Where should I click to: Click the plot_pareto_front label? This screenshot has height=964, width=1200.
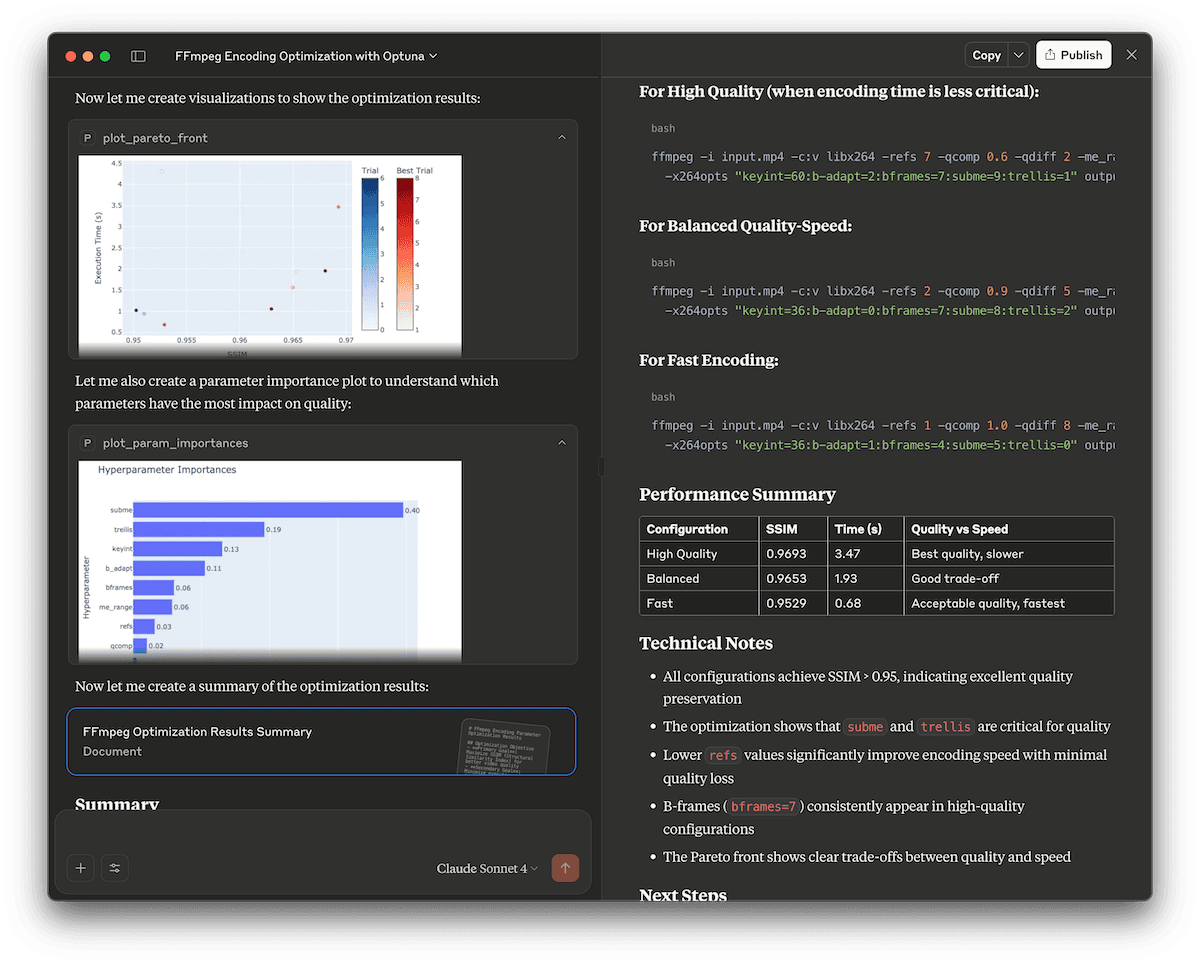[x=155, y=137]
